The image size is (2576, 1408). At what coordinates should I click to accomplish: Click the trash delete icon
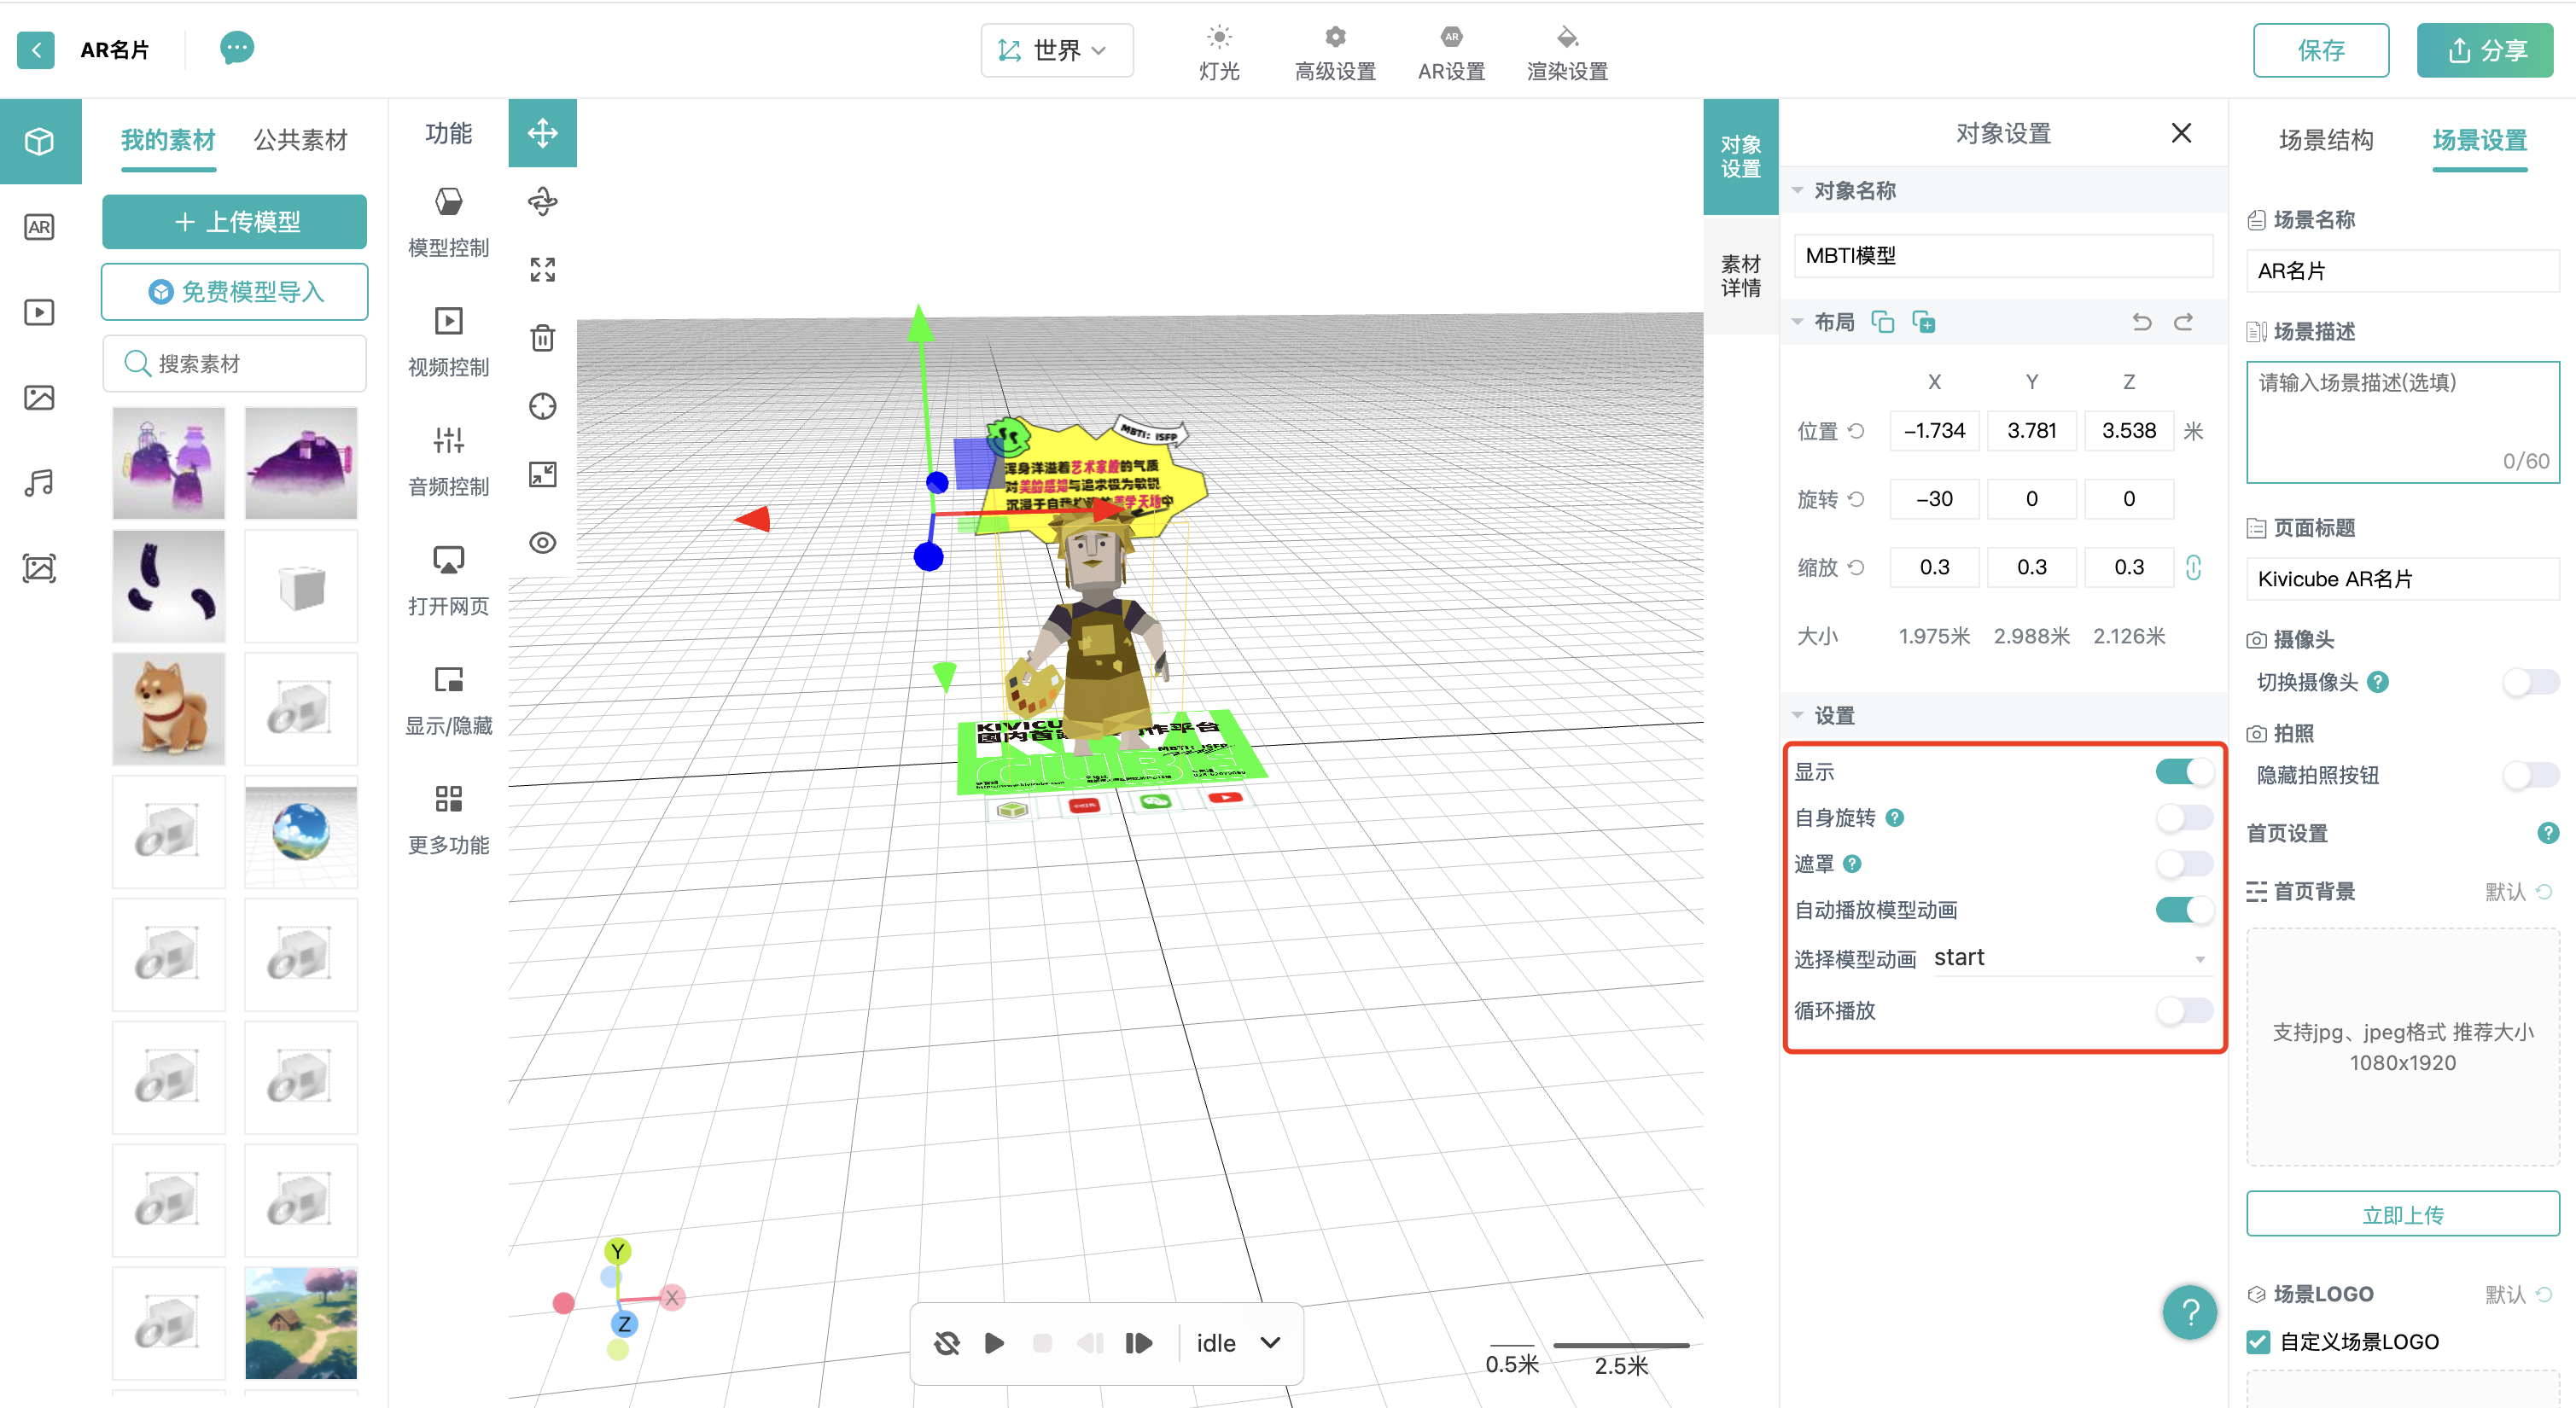pos(542,338)
